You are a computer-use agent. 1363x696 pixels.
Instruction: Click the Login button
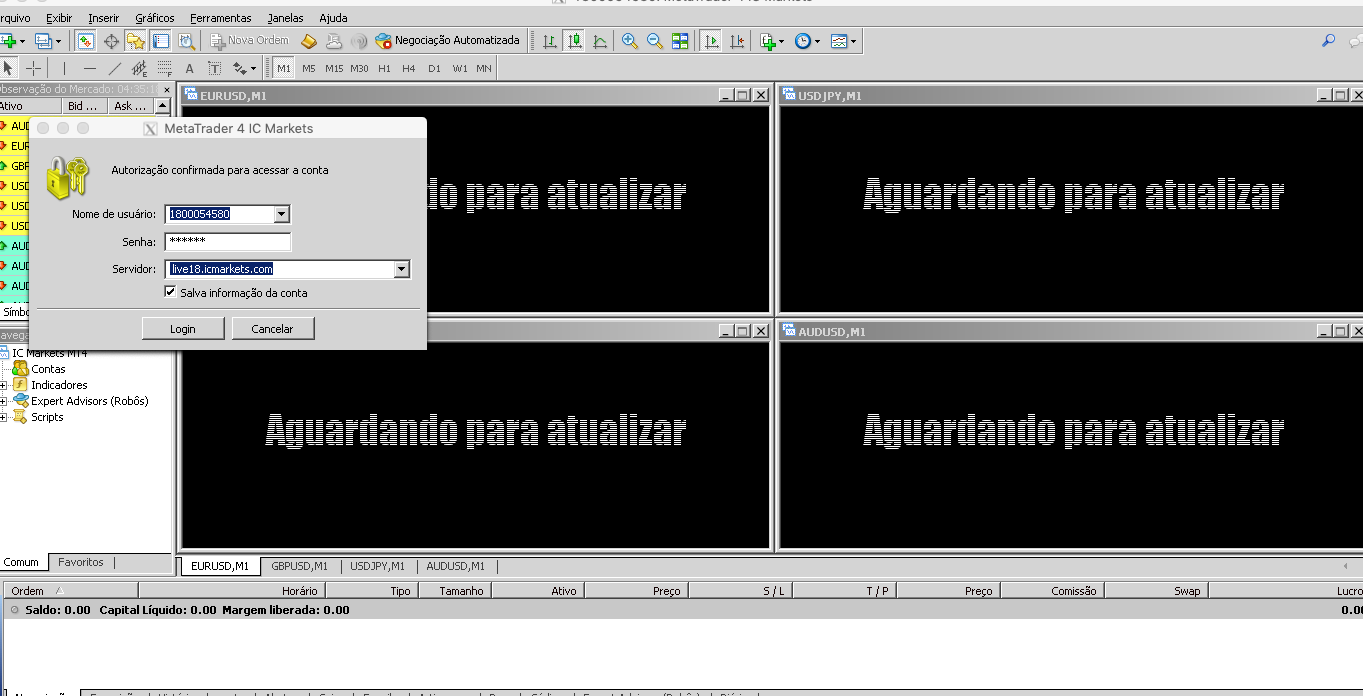[x=183, y=328]
